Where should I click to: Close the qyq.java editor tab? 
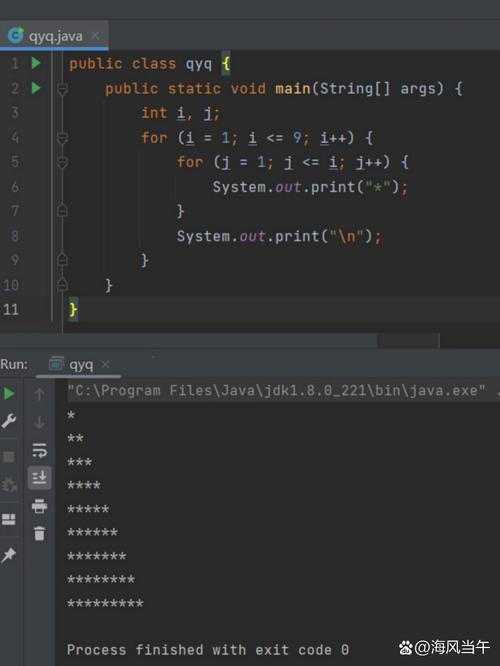pyautogui.click(x=96, y=36)
